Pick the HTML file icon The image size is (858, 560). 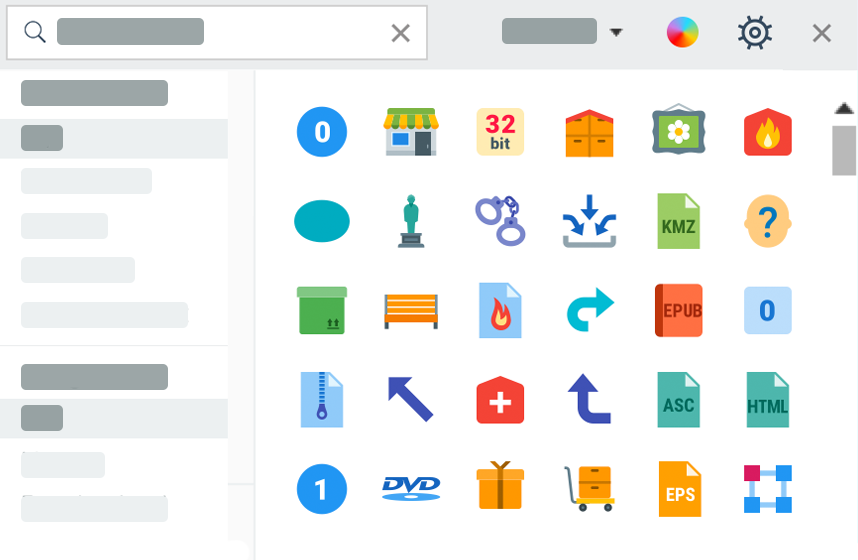[768, 400]
